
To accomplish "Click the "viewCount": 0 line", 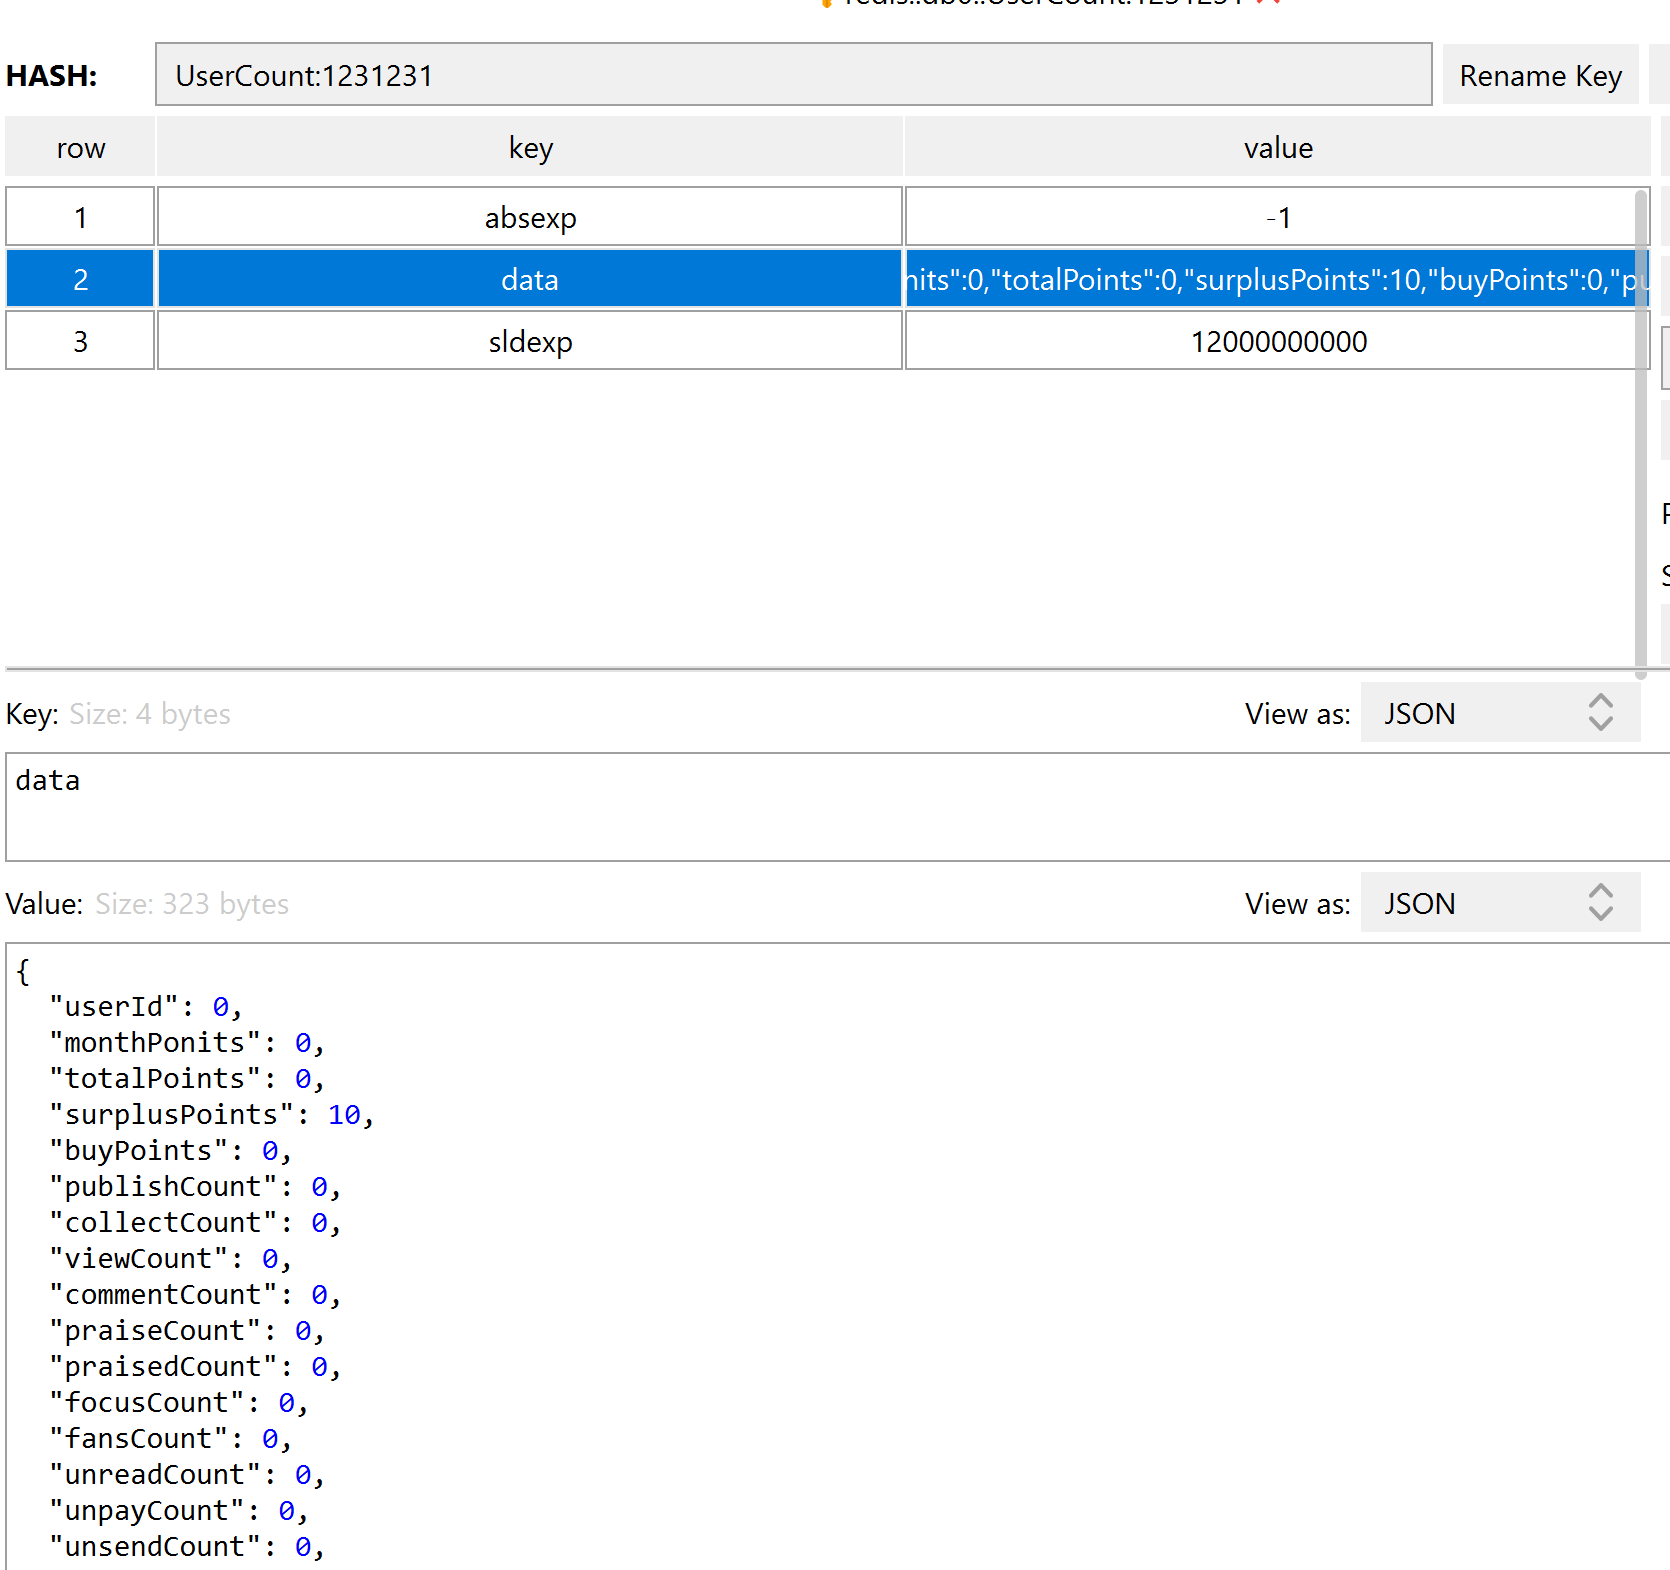I will [x=171, y=1259].
